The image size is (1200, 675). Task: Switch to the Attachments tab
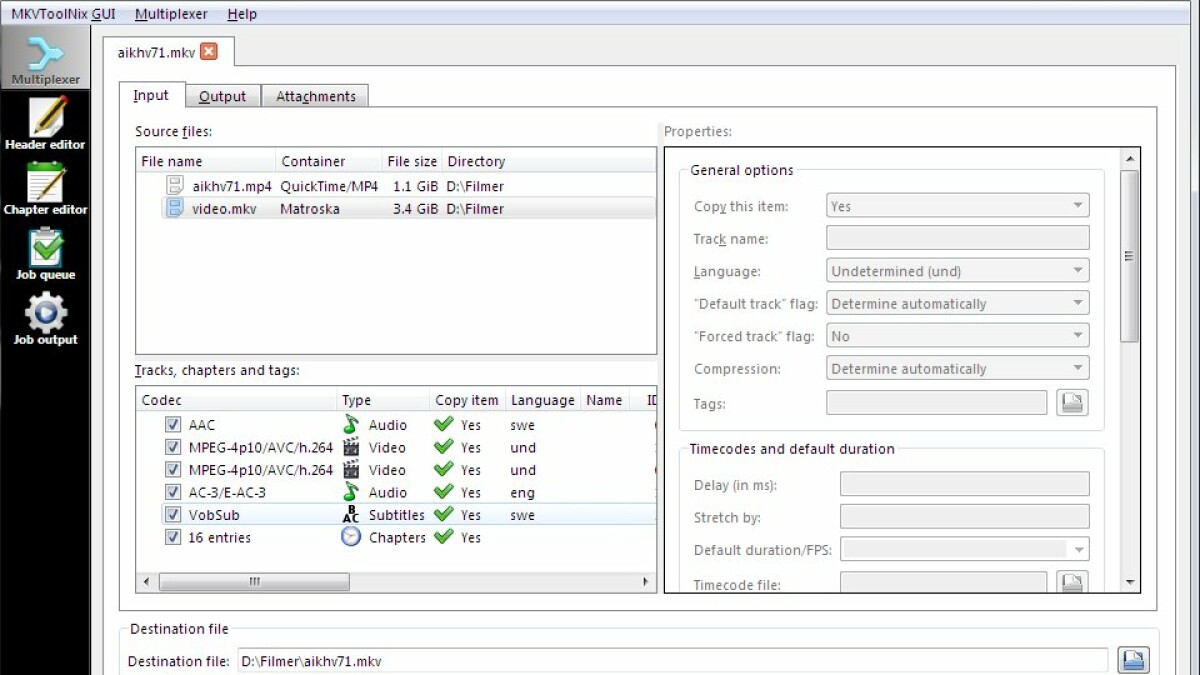(315, 96)
